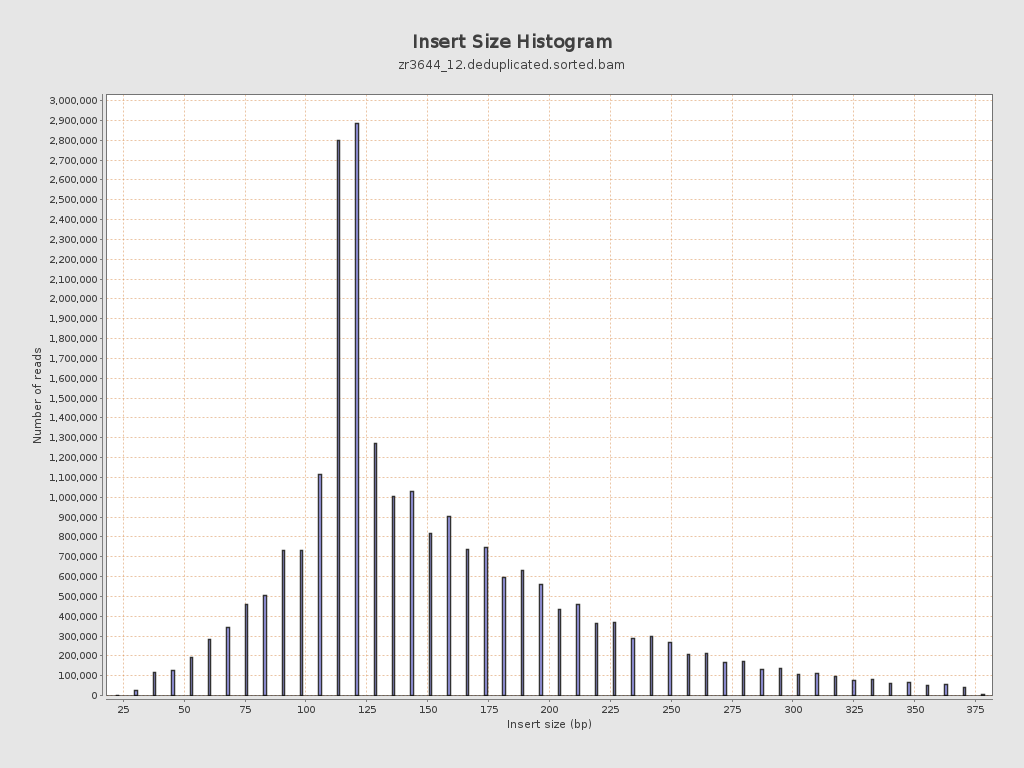Click the 2,500,000 y-axis tick label
The image size is (1024, 768).
[x=73, y=200]
